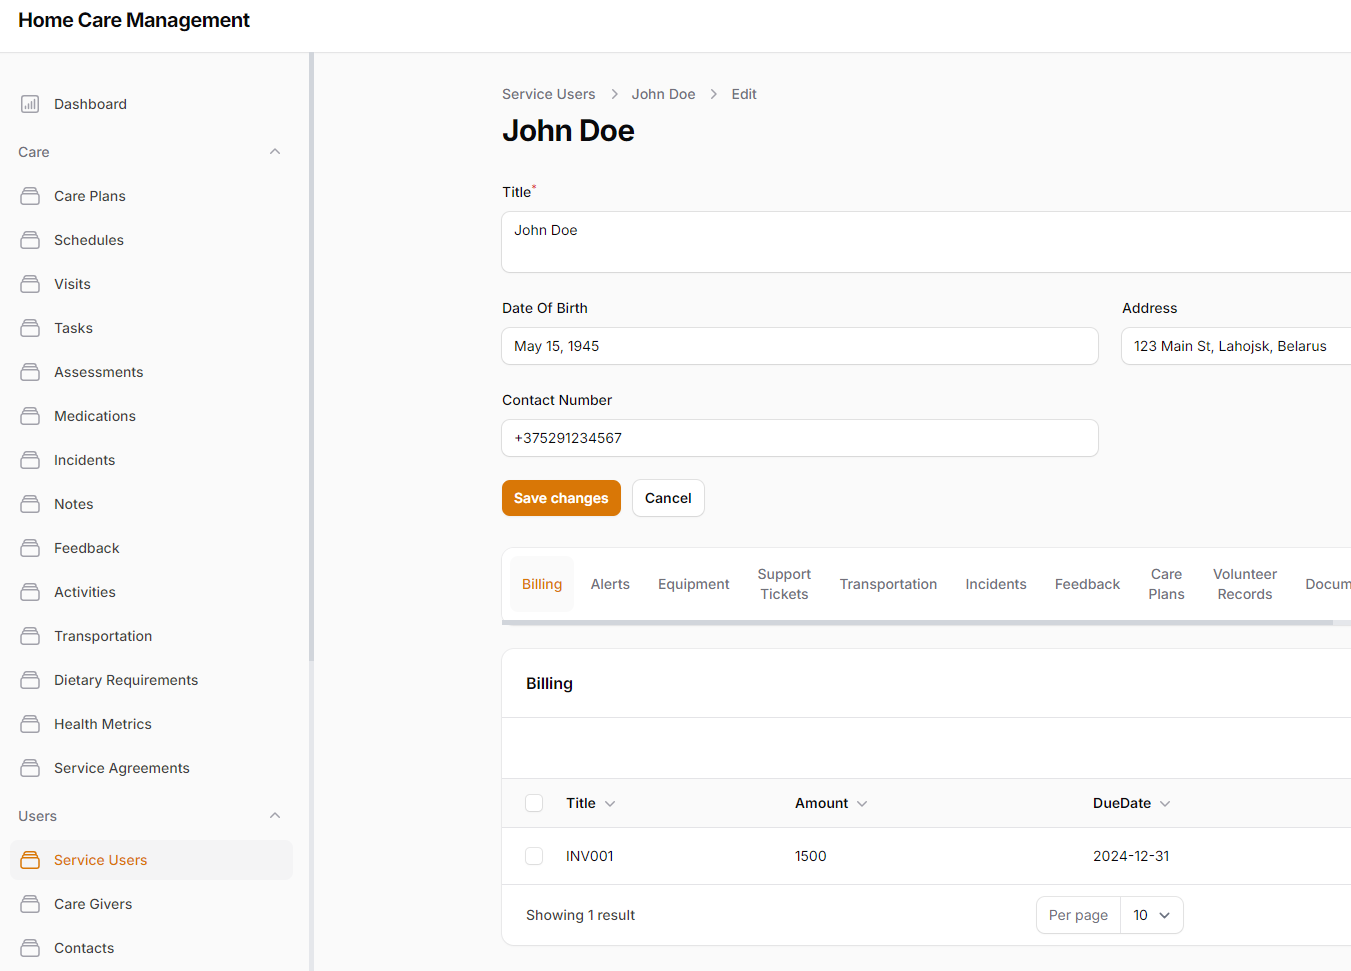The width and height of the screenshot is (1351, 971).
Task: Click the Service Users sidebar icon
Action: 31,860
